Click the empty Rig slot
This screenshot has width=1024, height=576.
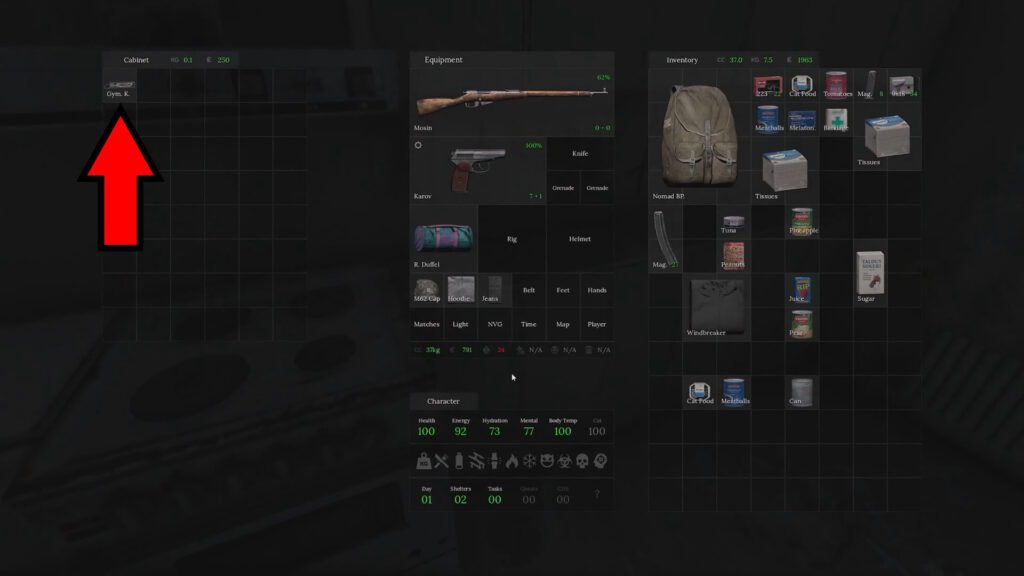(512, 238)
